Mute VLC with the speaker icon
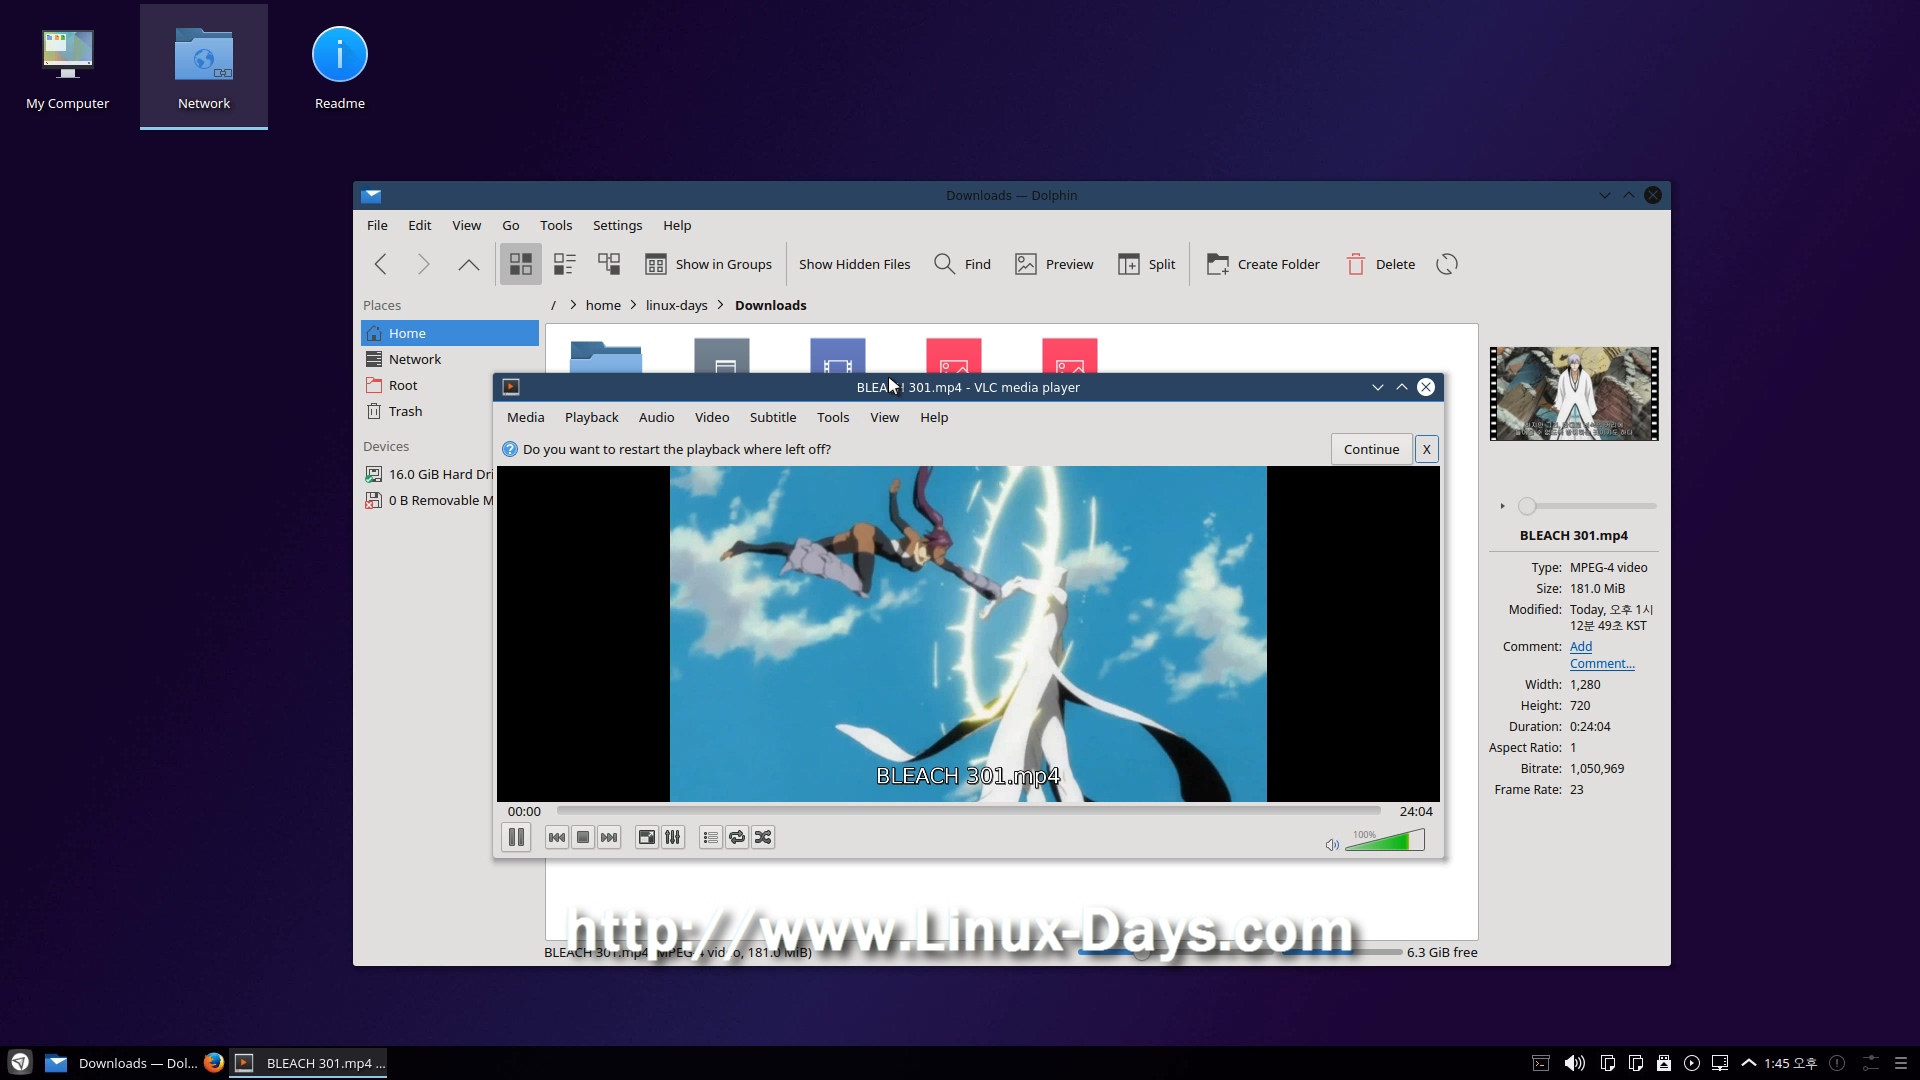1920x1080 pixels. 1332,845
